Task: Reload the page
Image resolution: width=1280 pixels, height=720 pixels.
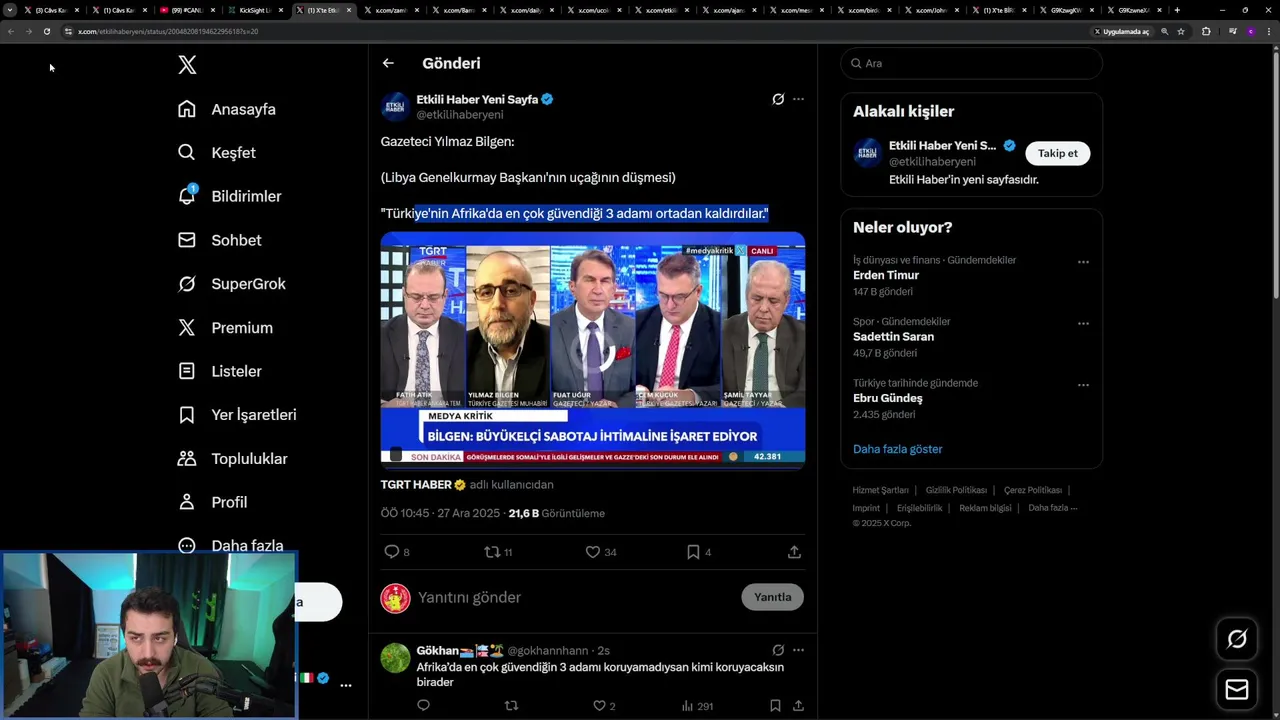Action: pyautogui.click(x=46, y=31)
